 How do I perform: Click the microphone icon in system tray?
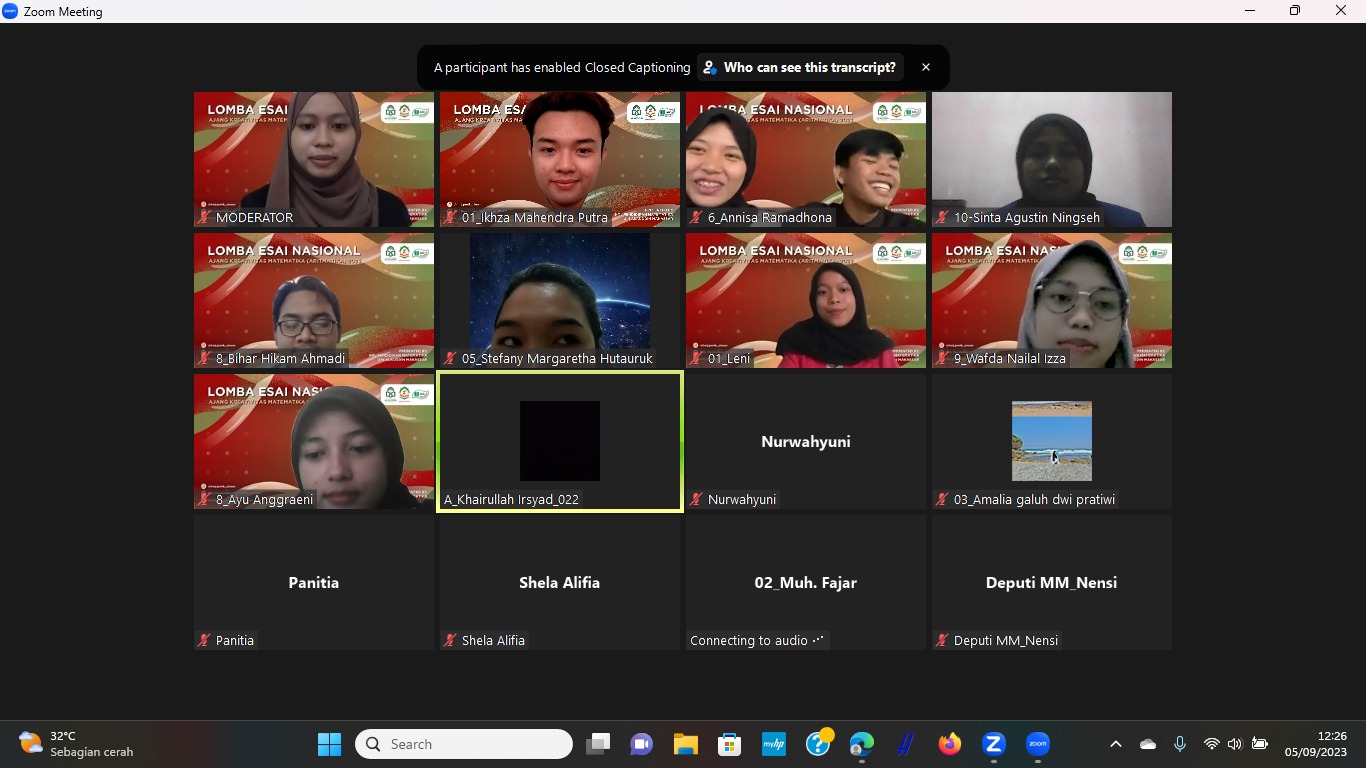1180,744
